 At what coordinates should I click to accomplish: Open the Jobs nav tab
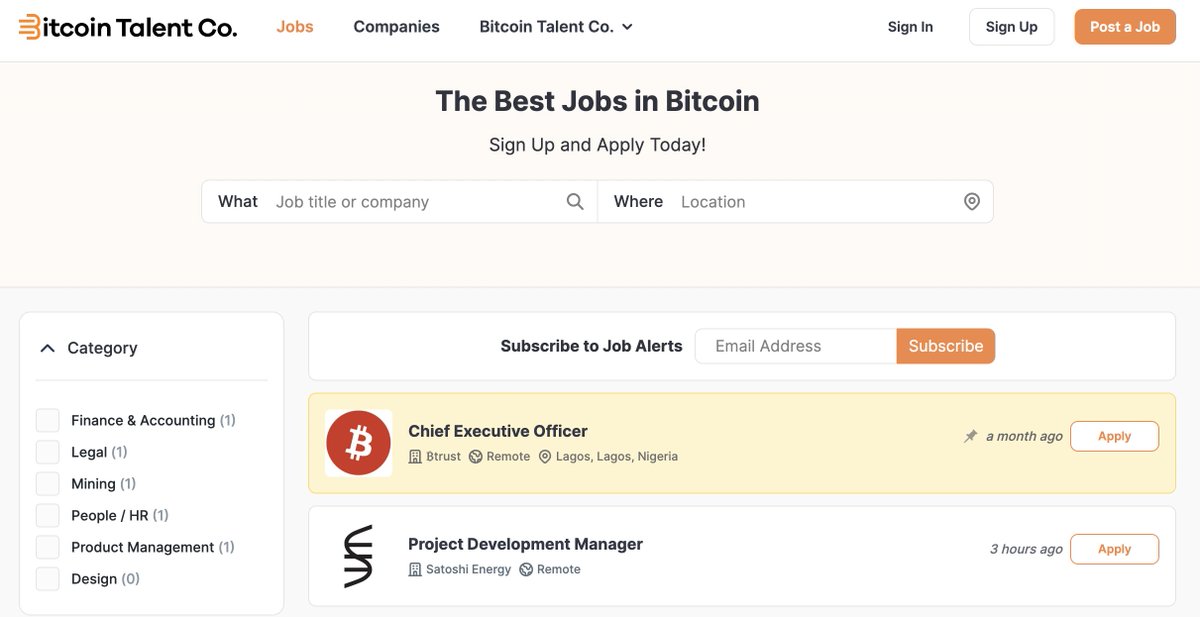[x=295, y=27]
